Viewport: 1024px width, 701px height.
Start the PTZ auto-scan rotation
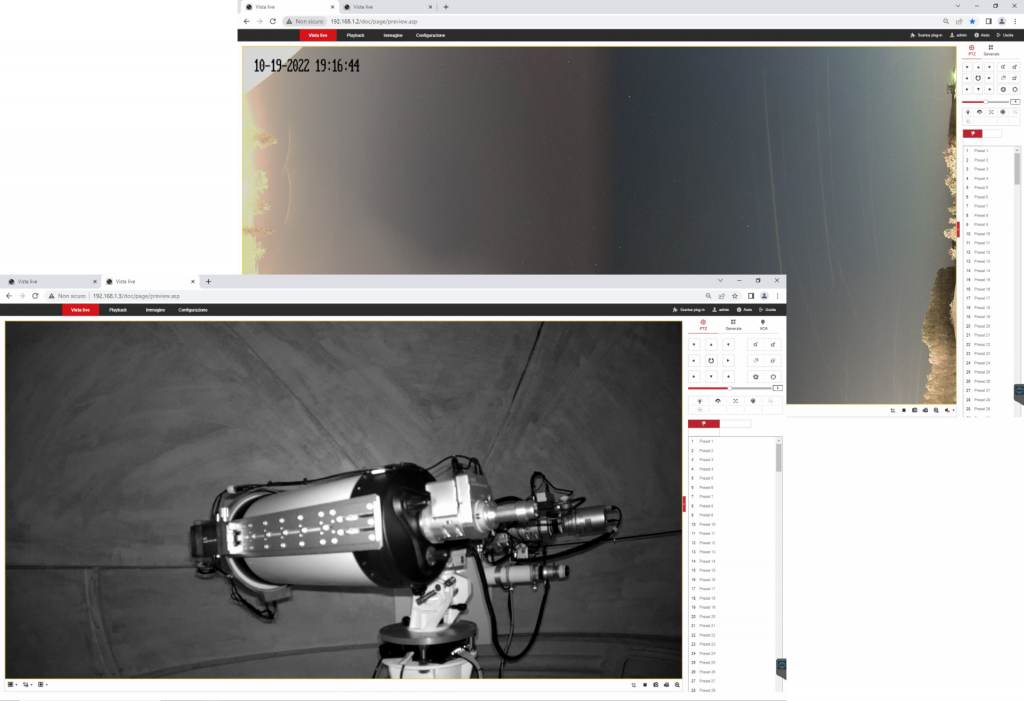pyautogui.click(x=711, y=361)
